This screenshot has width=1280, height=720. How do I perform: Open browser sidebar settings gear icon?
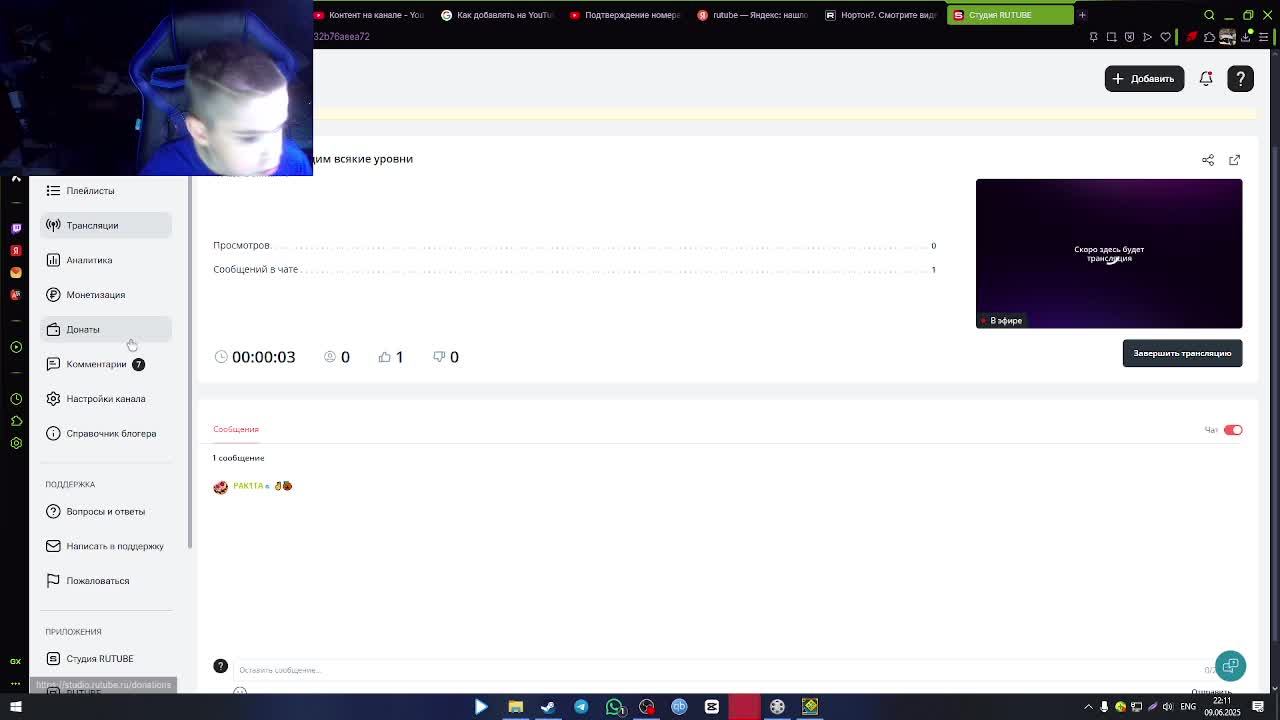point(16,443)
